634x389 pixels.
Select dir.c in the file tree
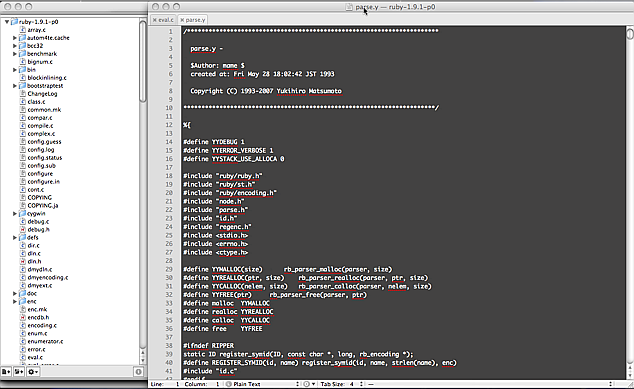click(34, 245)
